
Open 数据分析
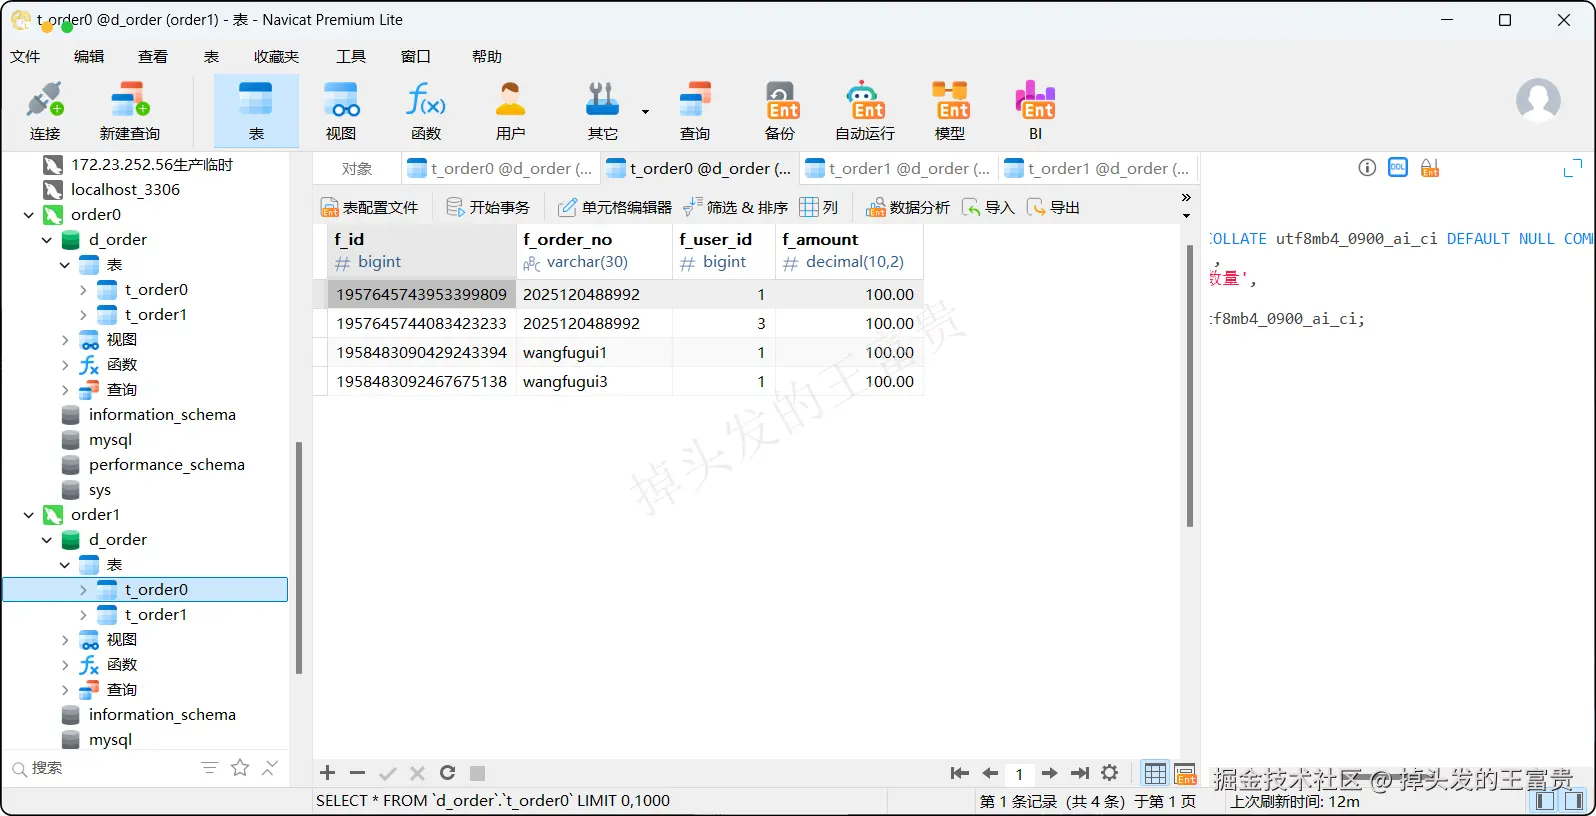(x=908, y=208)
